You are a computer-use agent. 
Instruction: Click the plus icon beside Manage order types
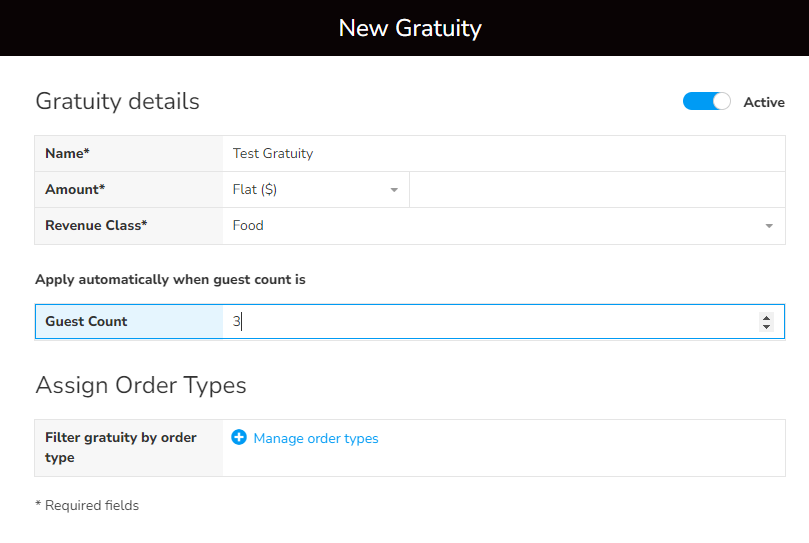pyautogui.click(x=239, y=438)
